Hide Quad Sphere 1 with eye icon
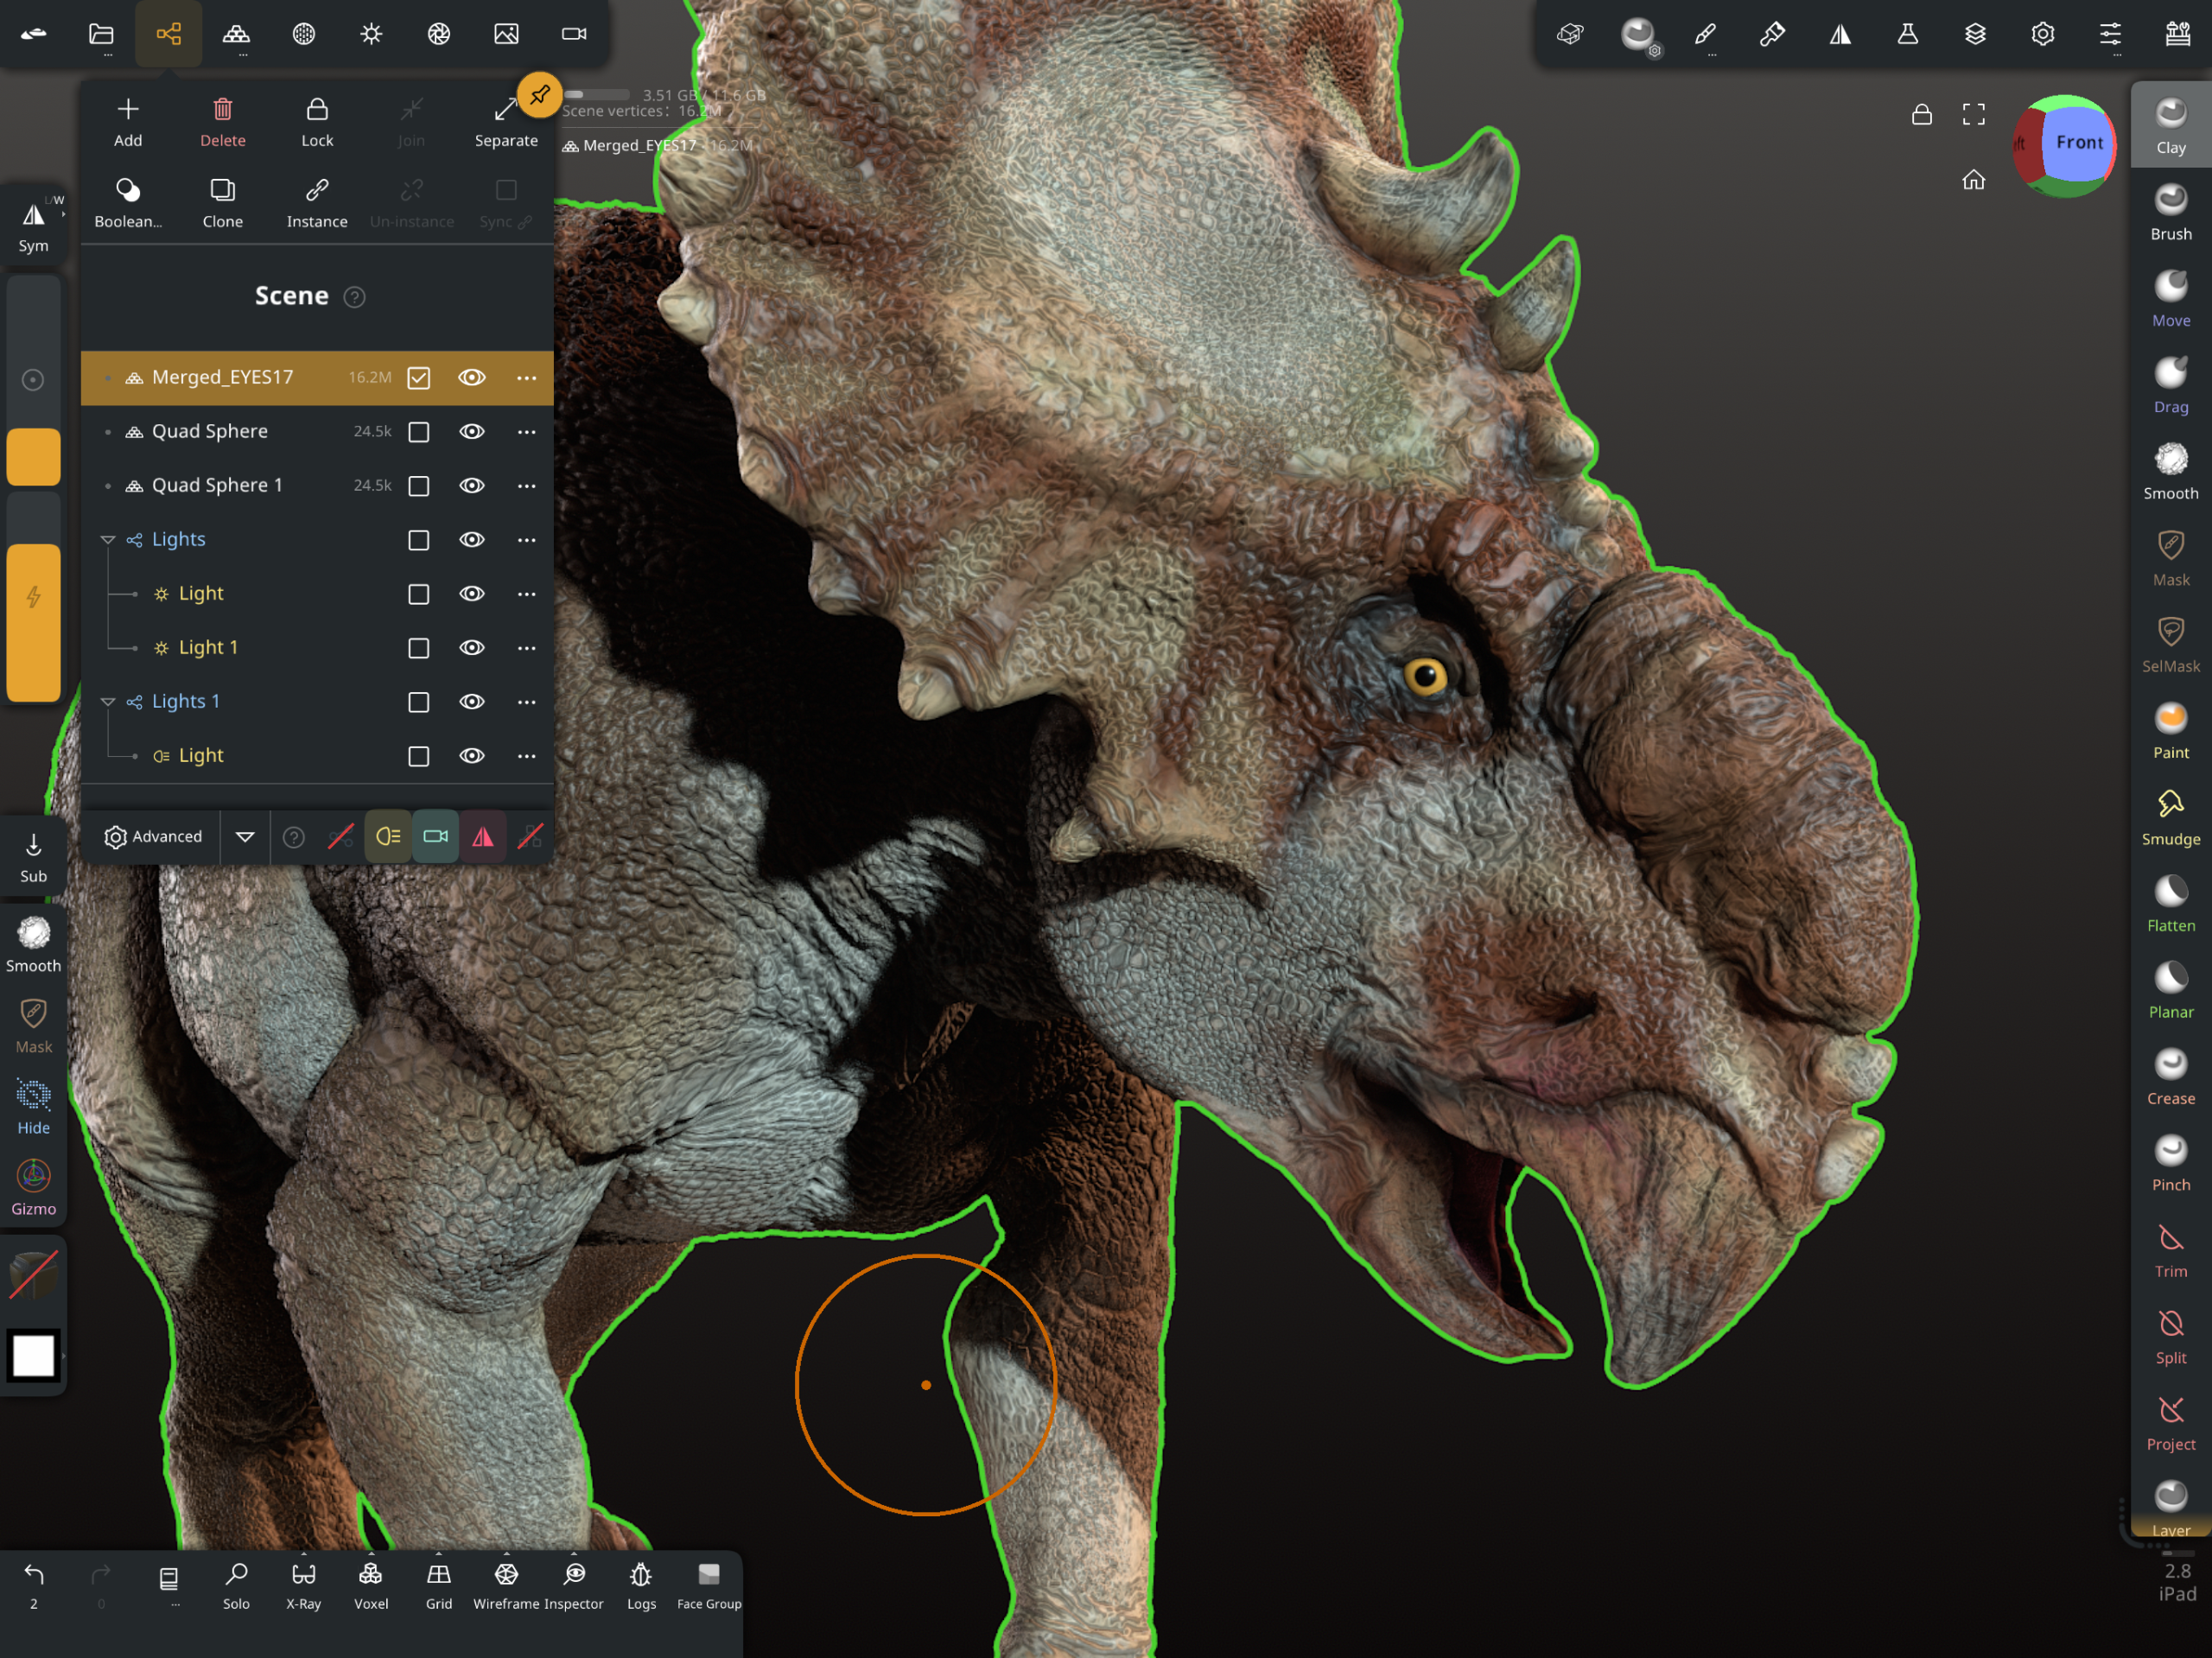 pyautogui.click(x=472, y=486)
